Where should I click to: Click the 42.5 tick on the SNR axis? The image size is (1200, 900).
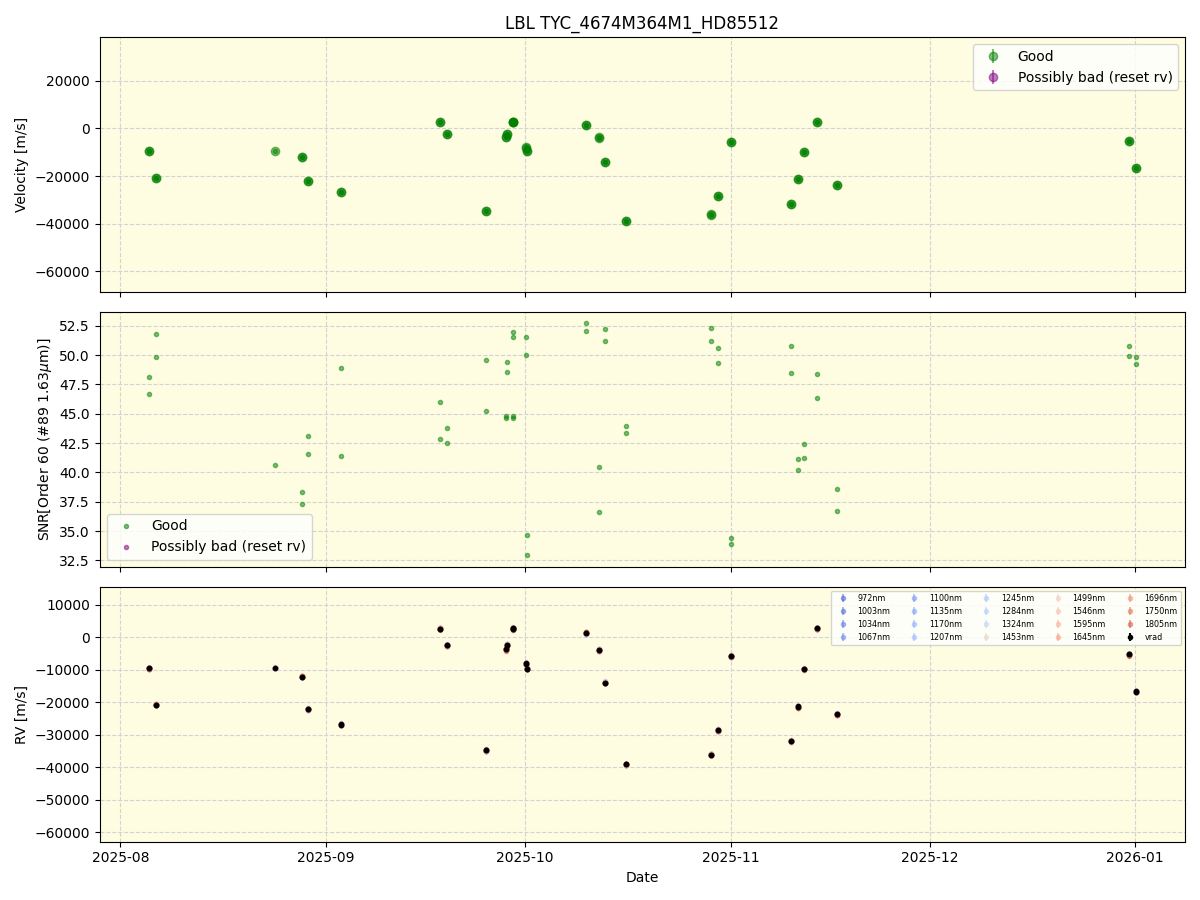click(x=77, y=443)
